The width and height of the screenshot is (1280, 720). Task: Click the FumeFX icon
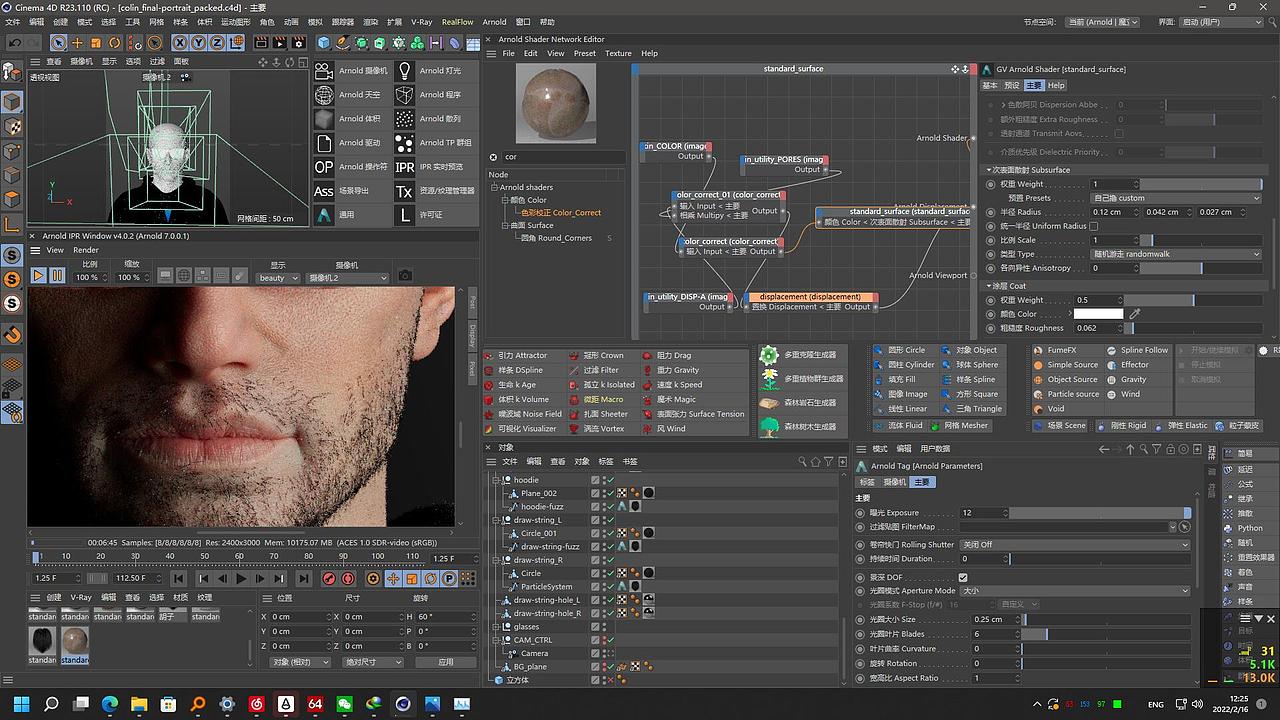coord(1040,350)
